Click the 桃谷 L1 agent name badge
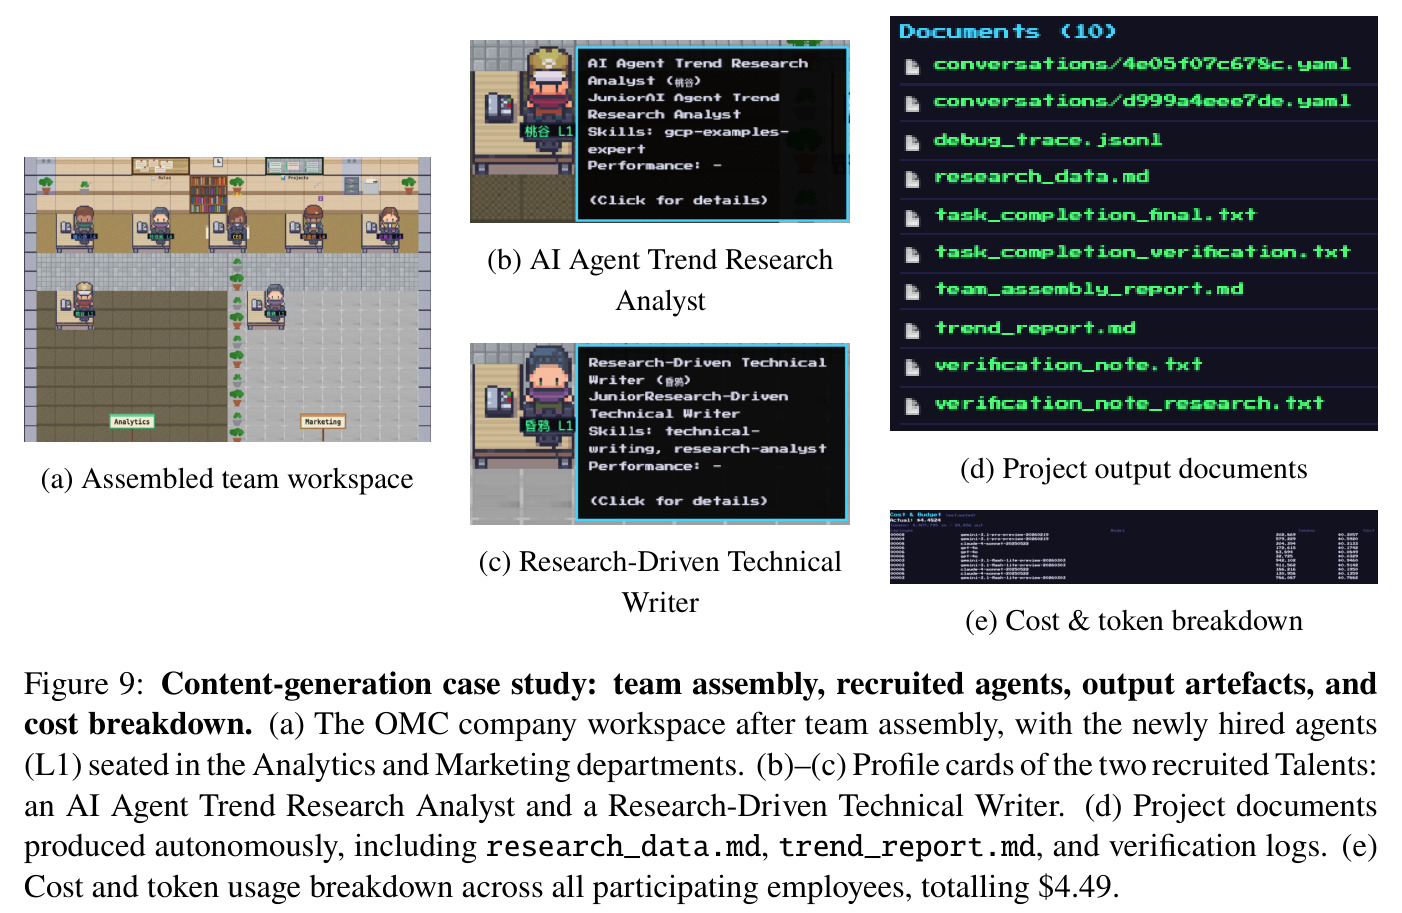 548,131
